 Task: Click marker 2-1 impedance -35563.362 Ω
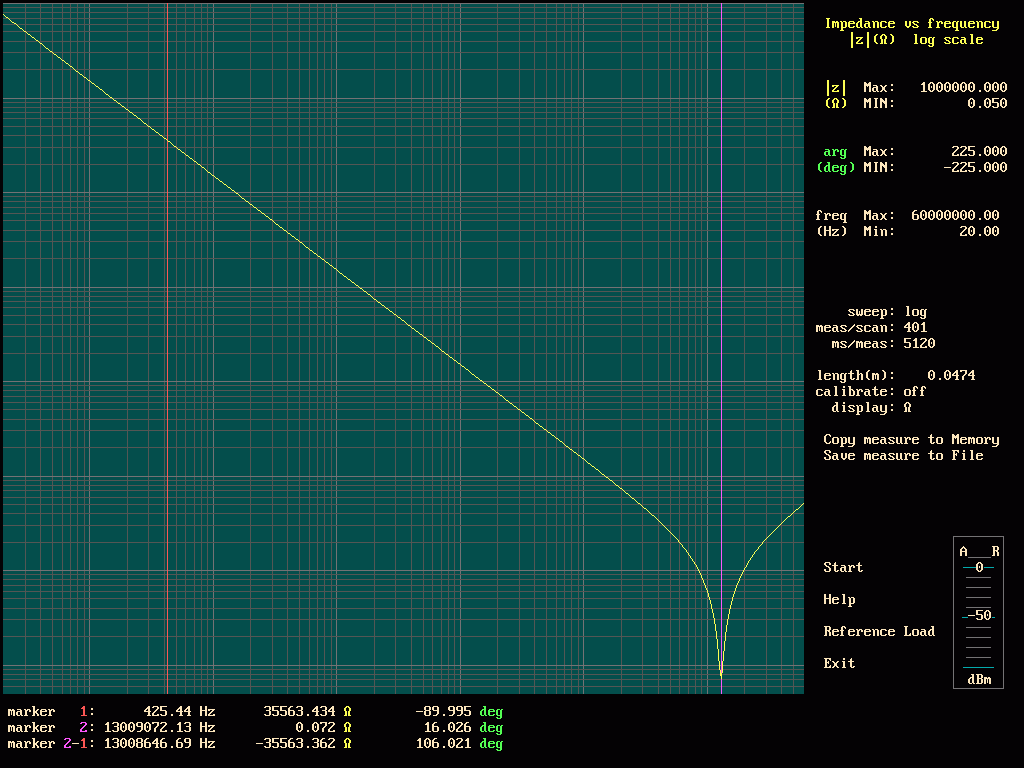point(303,743)
